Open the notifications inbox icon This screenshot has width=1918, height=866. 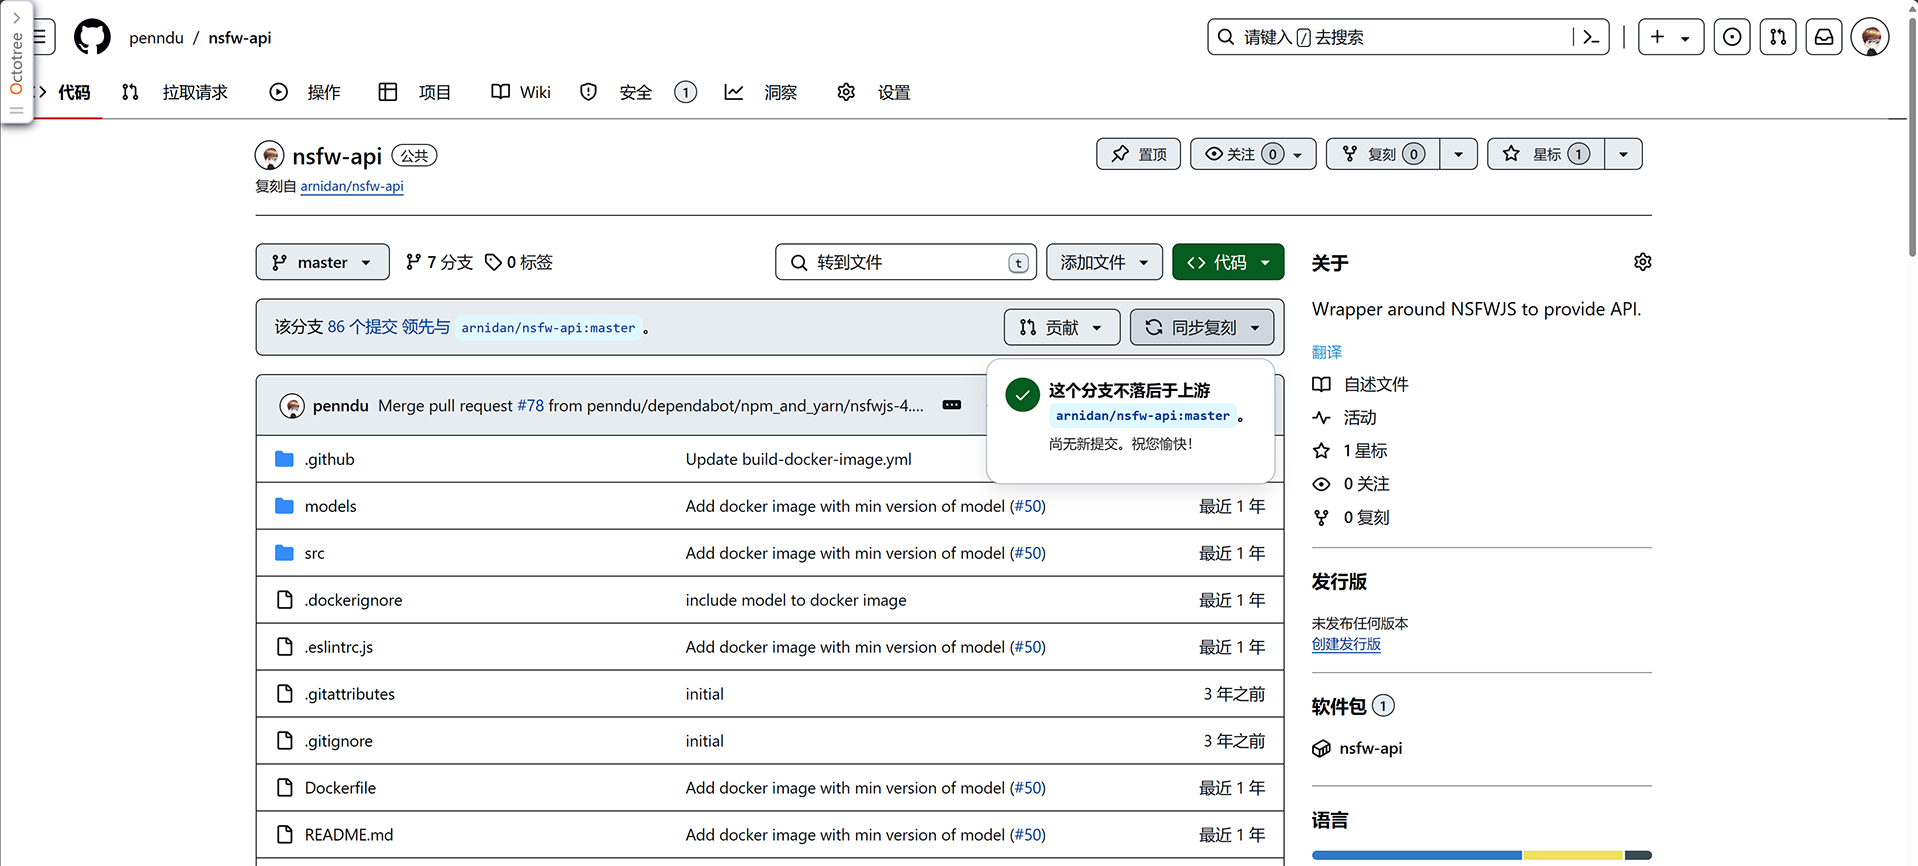click(1824, 37)
